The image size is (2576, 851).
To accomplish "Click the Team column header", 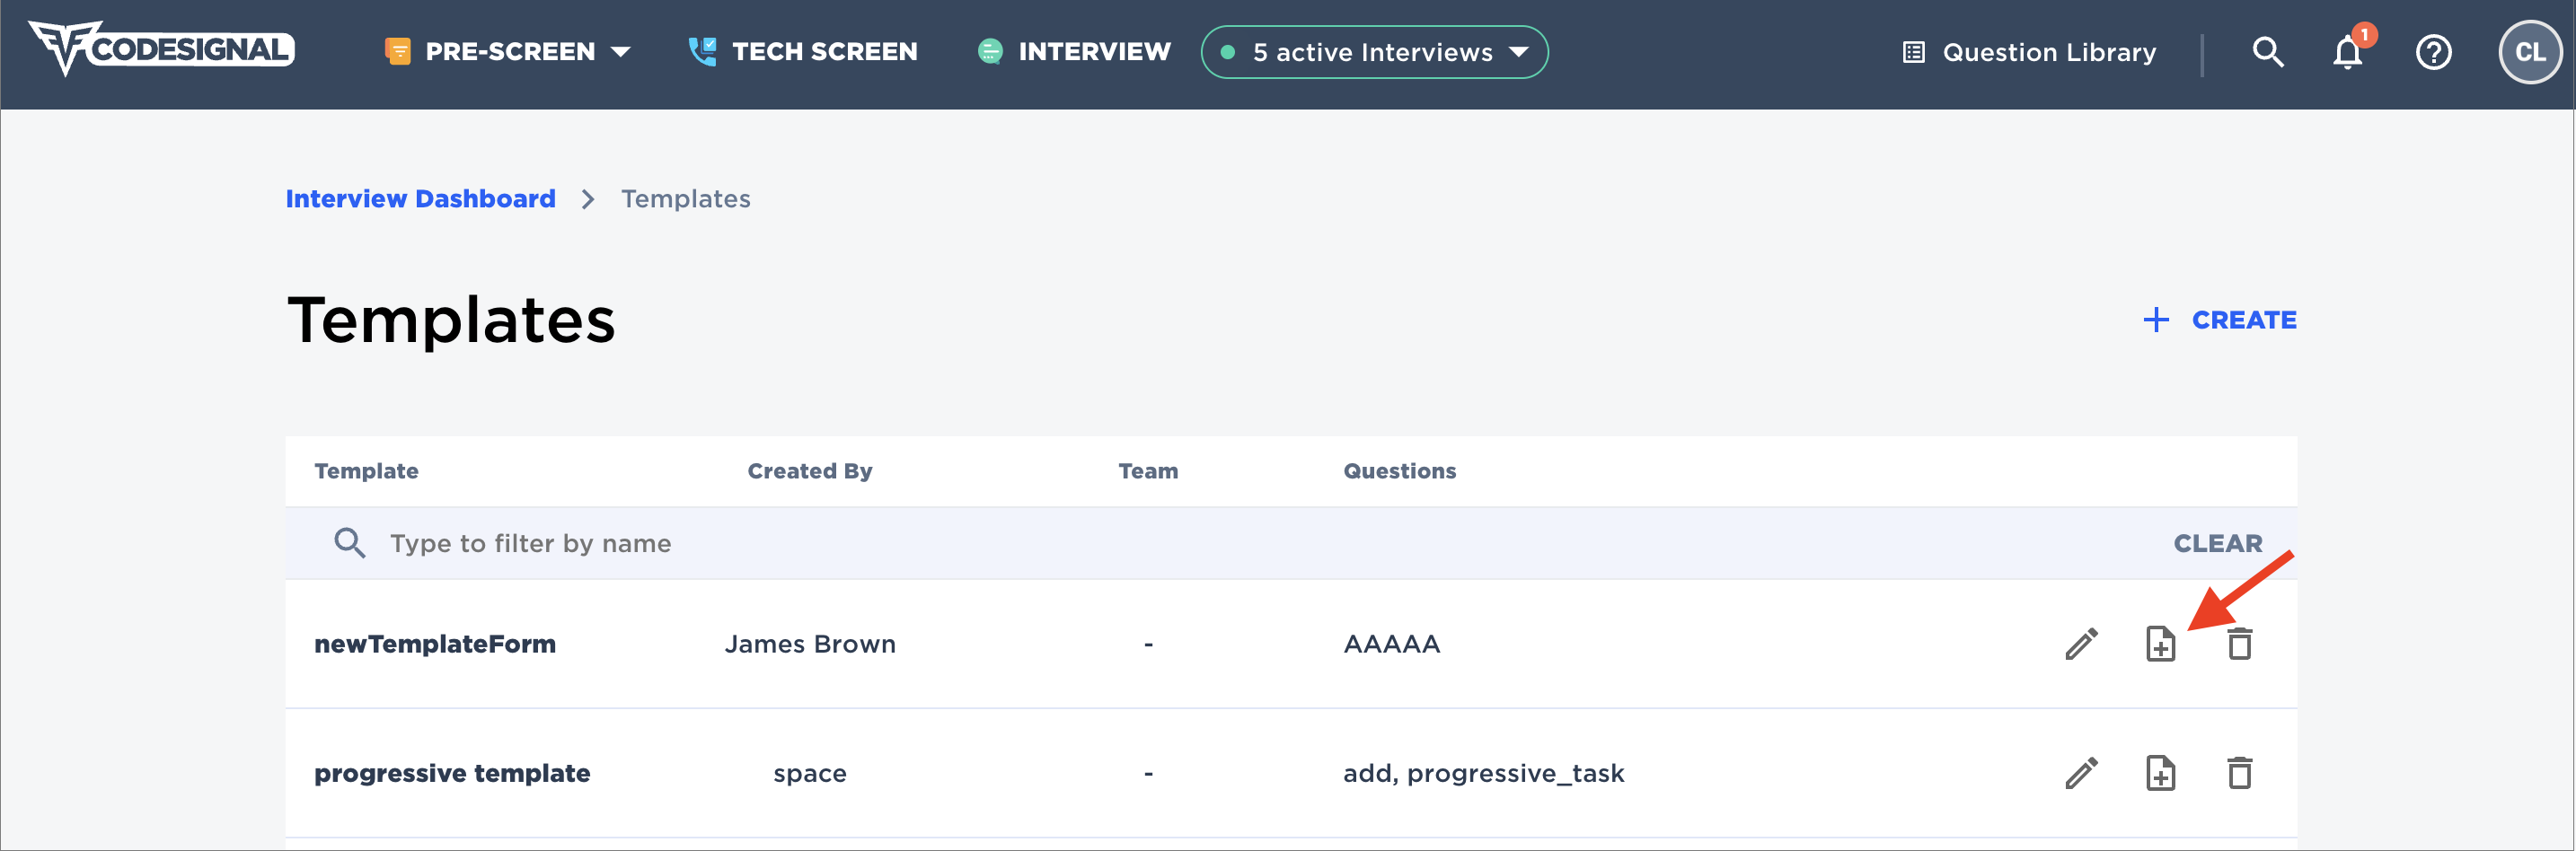I will 1148,471.
